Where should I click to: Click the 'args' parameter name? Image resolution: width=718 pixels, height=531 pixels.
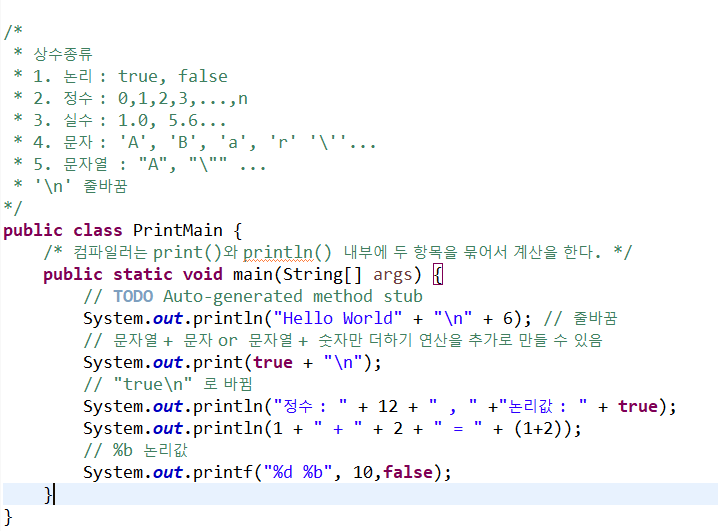click(392, 275)
